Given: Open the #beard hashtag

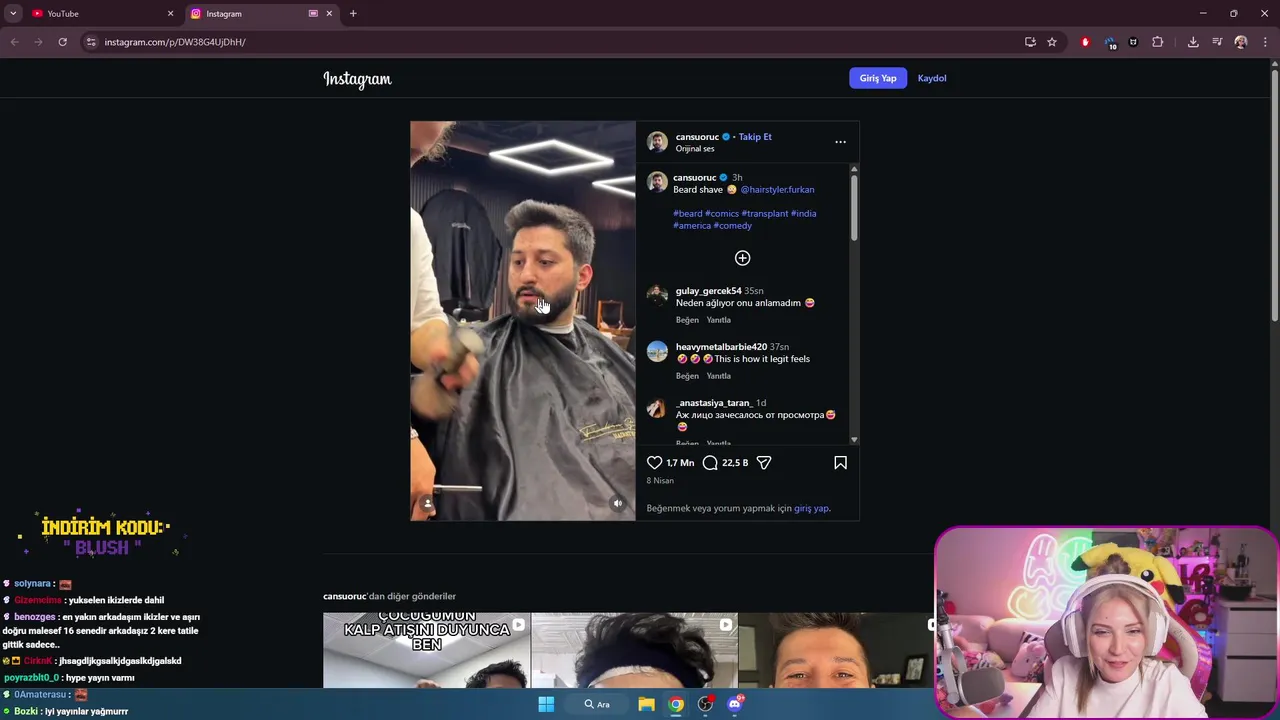Looking at the screenshot, I should (x=688, y=214).
